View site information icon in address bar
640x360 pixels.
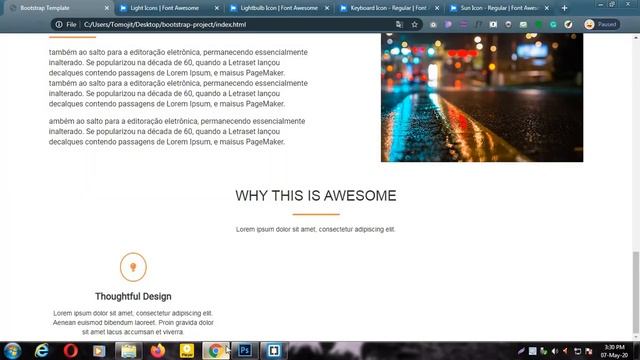(59, 24)
